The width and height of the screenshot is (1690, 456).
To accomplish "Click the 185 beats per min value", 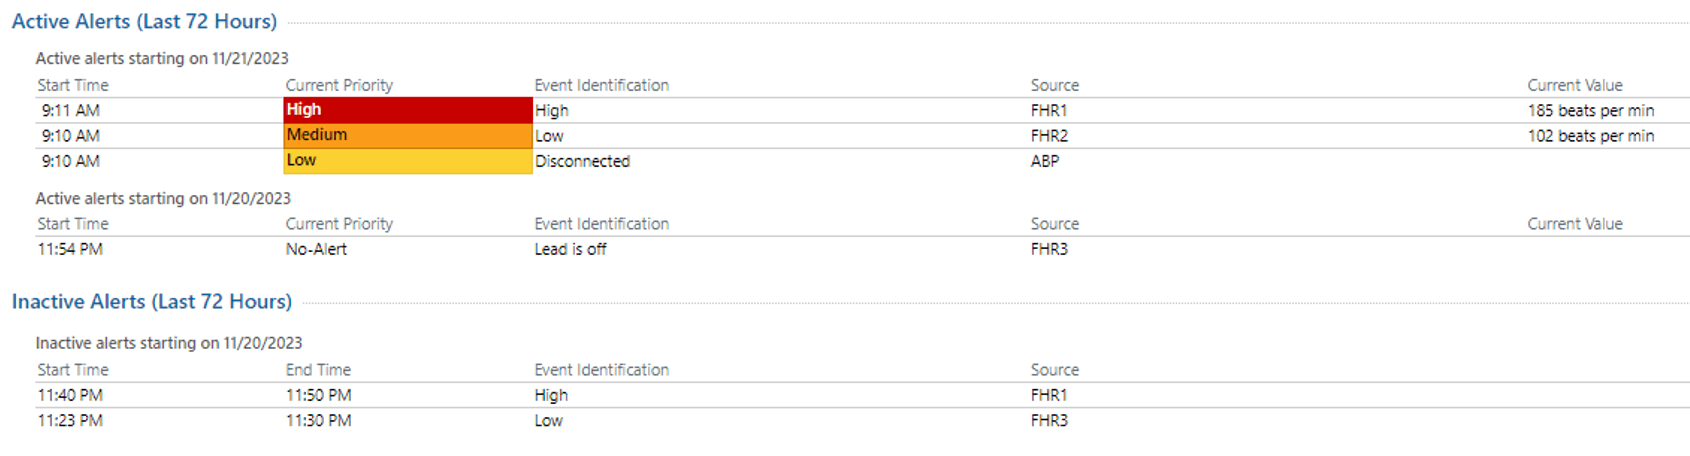I will [x=1590, y=110].
